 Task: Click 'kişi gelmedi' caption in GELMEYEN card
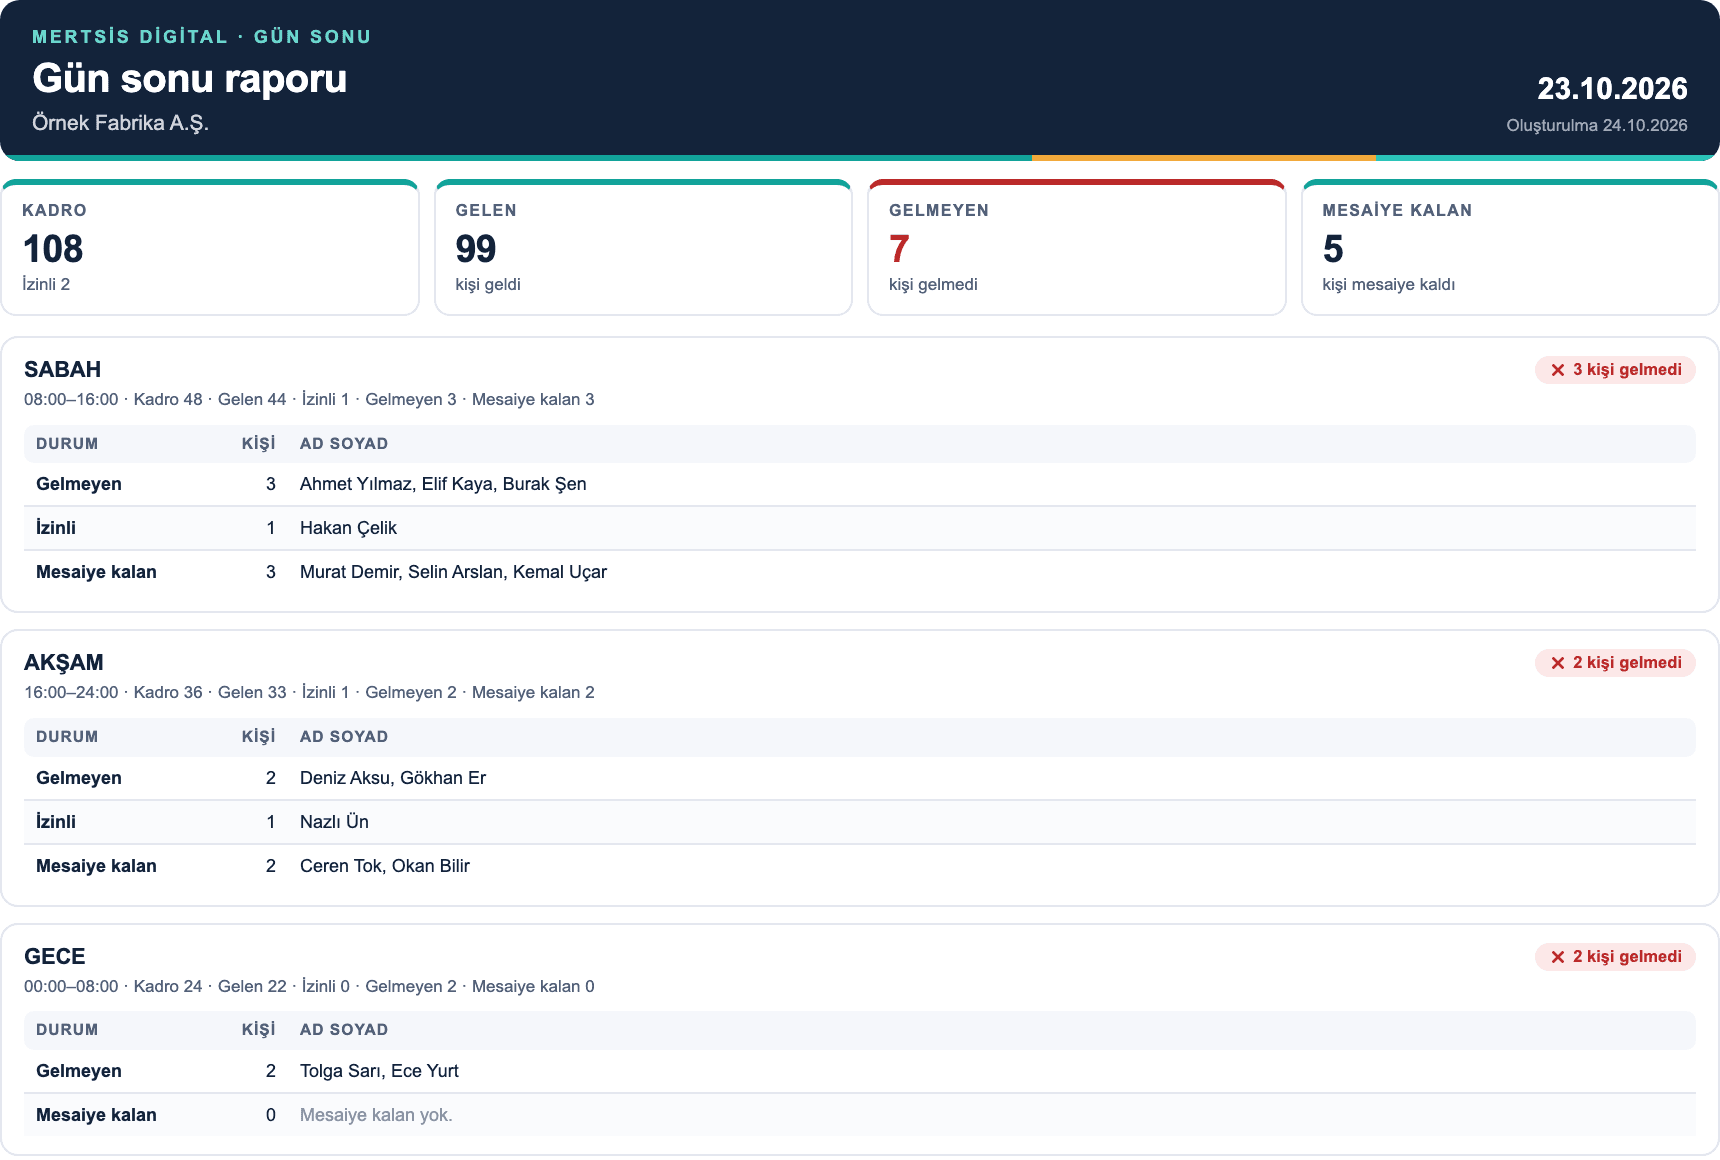(x=933, y=284)
